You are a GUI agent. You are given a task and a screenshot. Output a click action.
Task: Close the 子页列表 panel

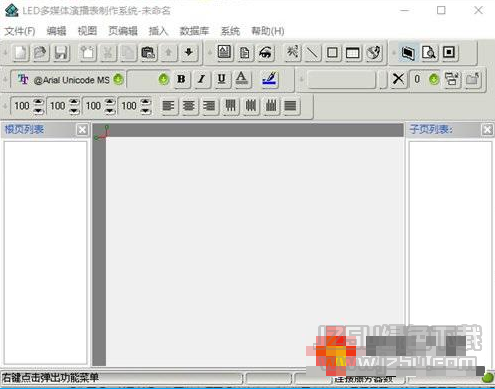487,130
